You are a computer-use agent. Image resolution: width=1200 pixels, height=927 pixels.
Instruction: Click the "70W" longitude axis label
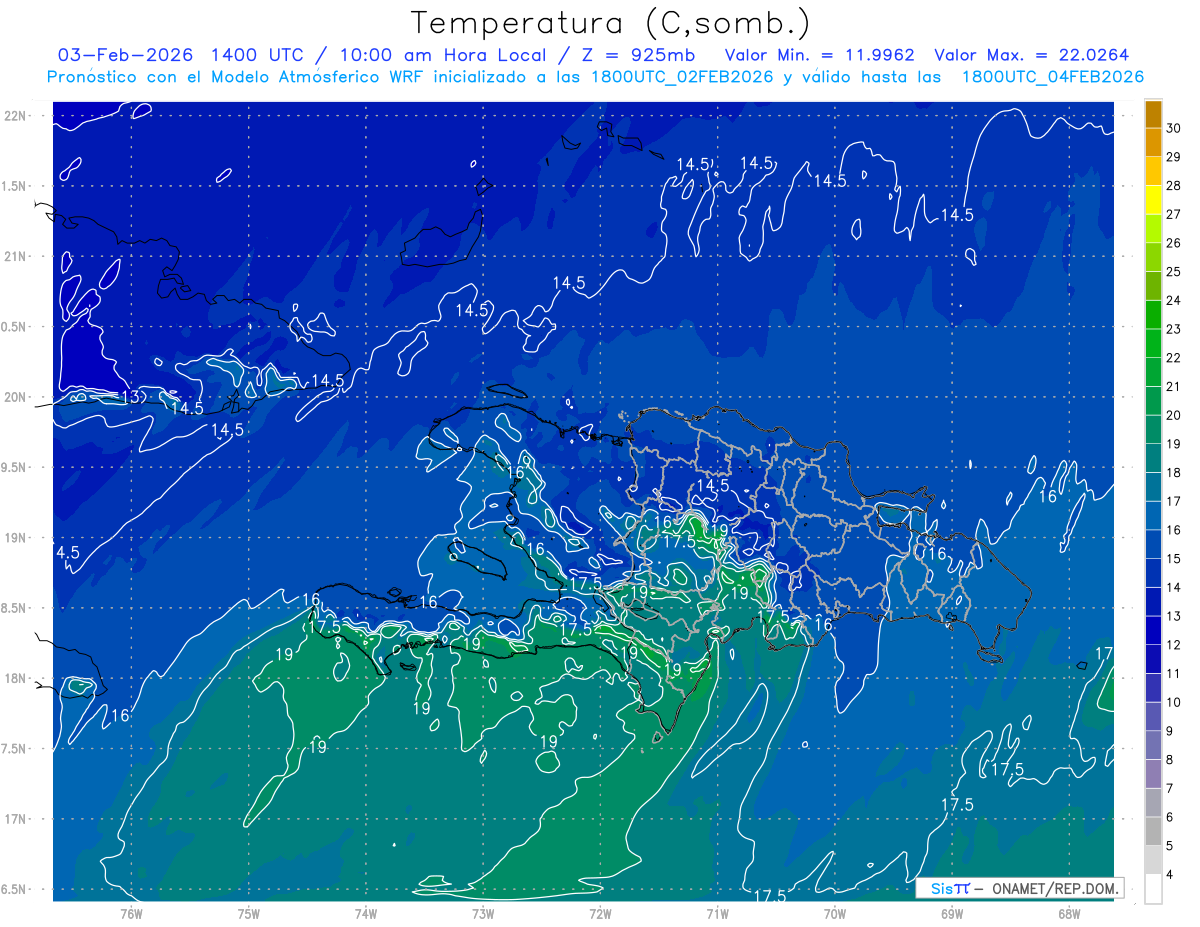(834, 914)
